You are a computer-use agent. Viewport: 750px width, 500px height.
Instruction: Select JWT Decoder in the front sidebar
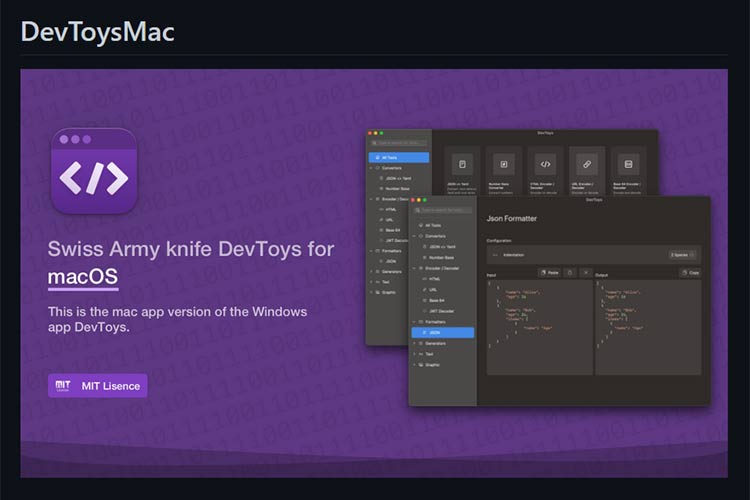pyautogui.click(x=436, y=310)
